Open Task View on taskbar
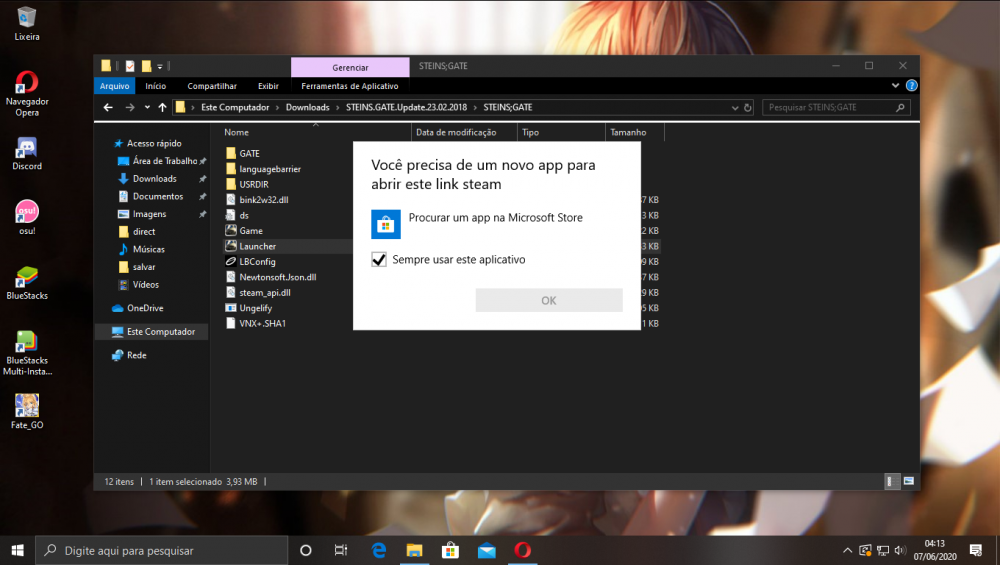The width and height of the screenshot is (1000, 565). 341,550
